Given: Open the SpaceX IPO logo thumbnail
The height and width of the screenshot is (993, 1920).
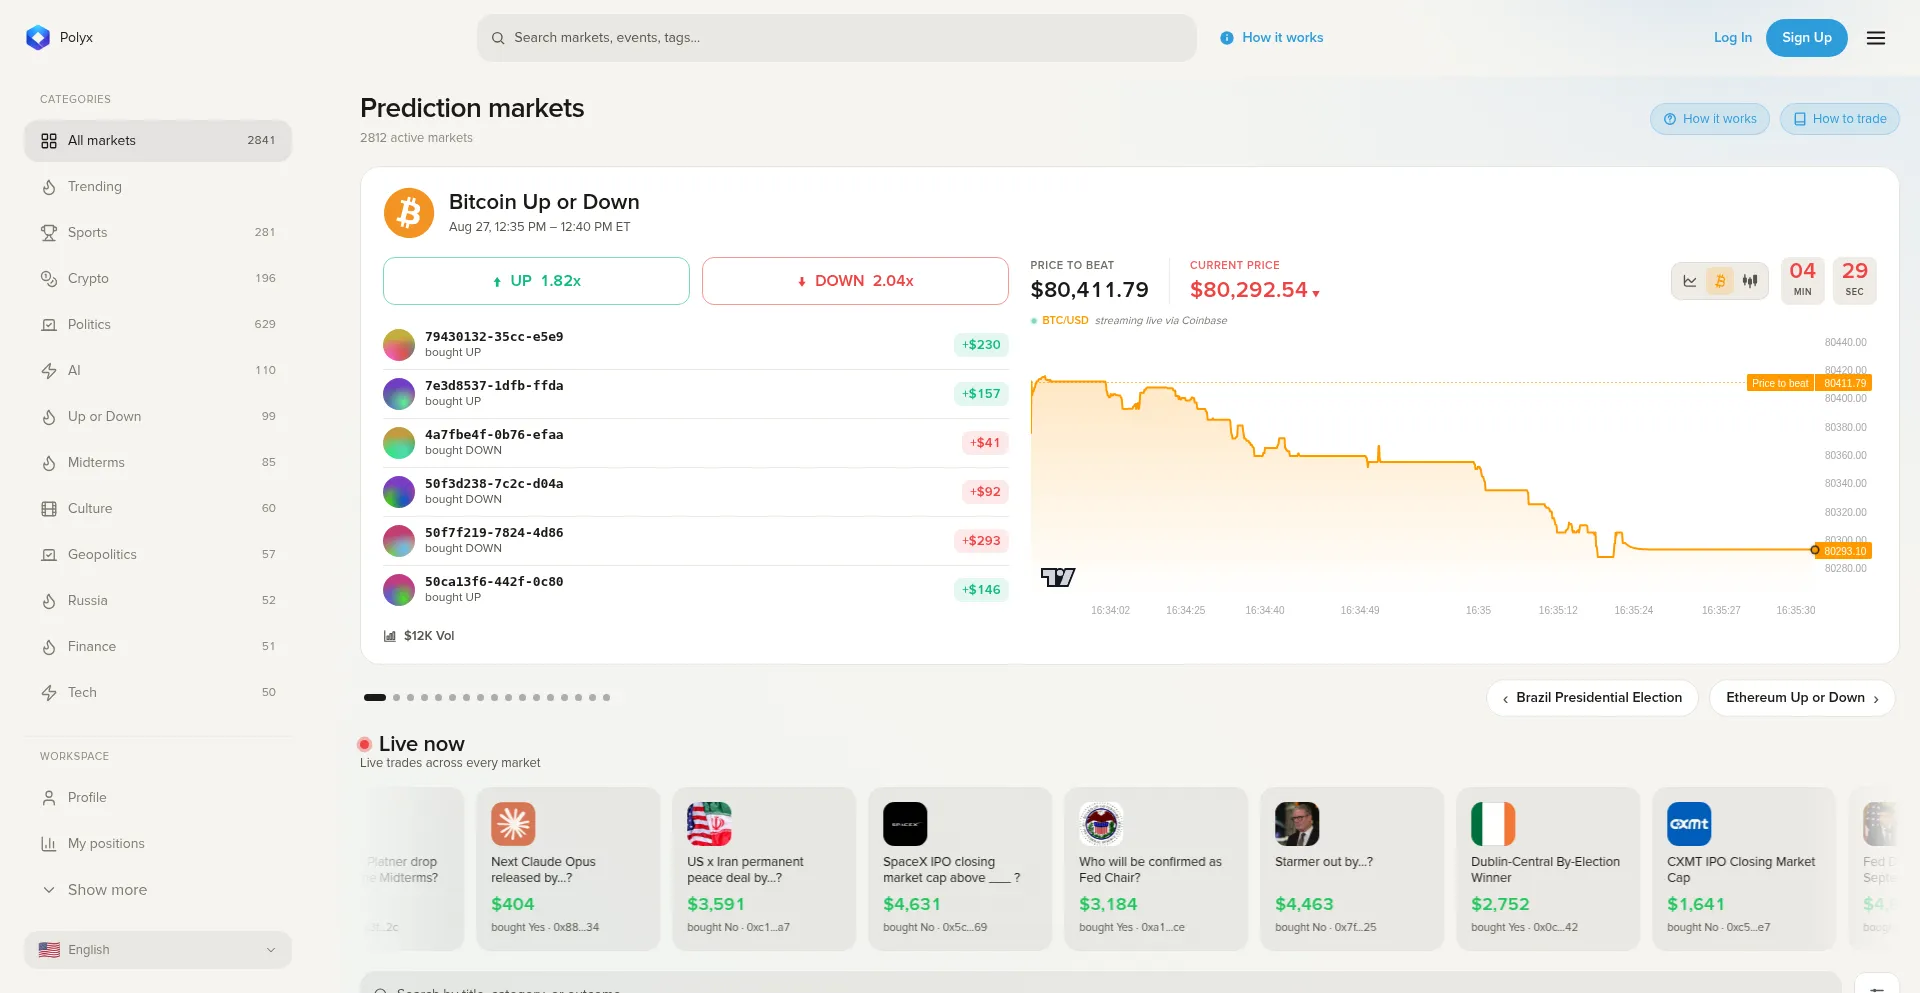Looking at the screenshot, I should point(905,824).
